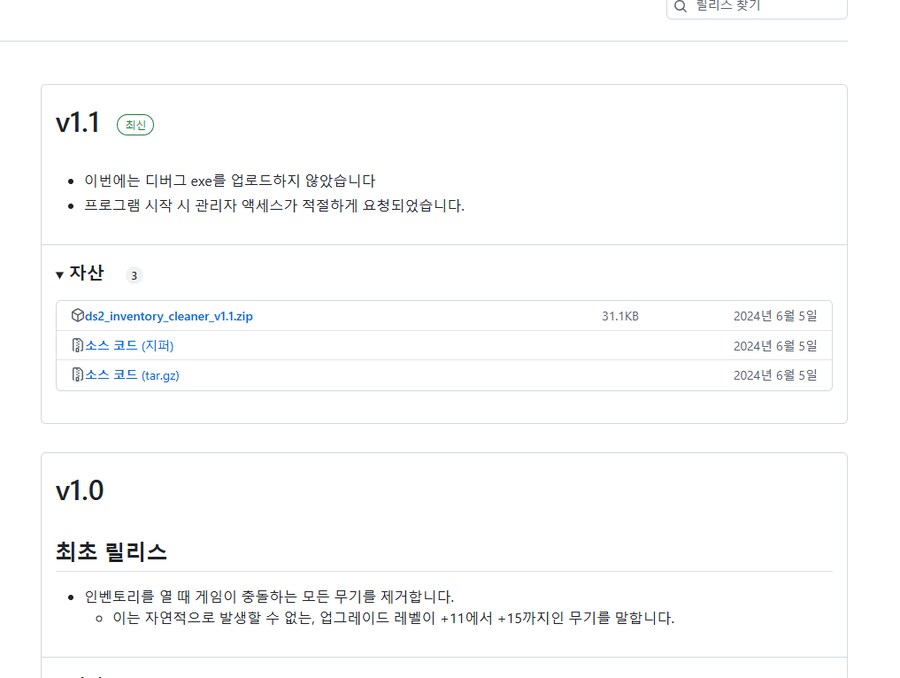Click the search magnifier icon in release finder

click(x=680, y=6)
